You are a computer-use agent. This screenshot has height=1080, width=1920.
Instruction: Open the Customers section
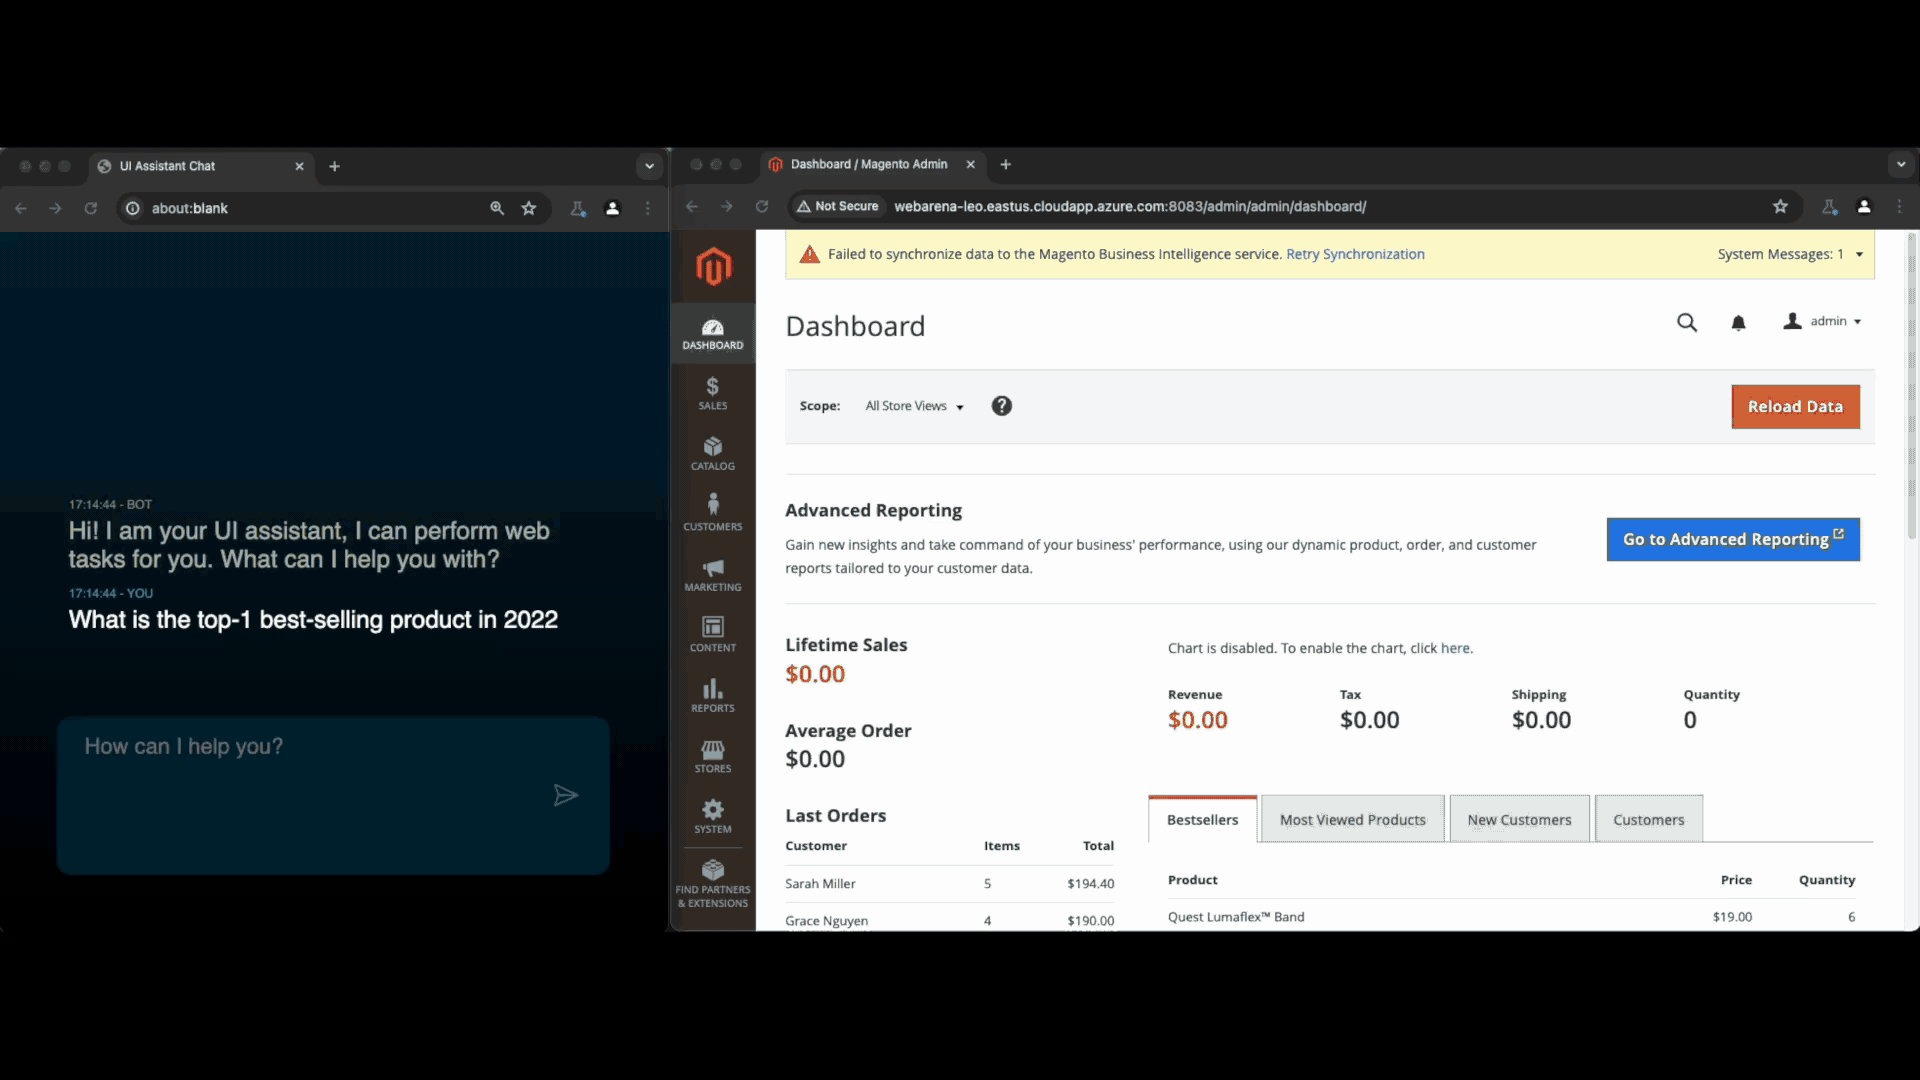point(712,513)
